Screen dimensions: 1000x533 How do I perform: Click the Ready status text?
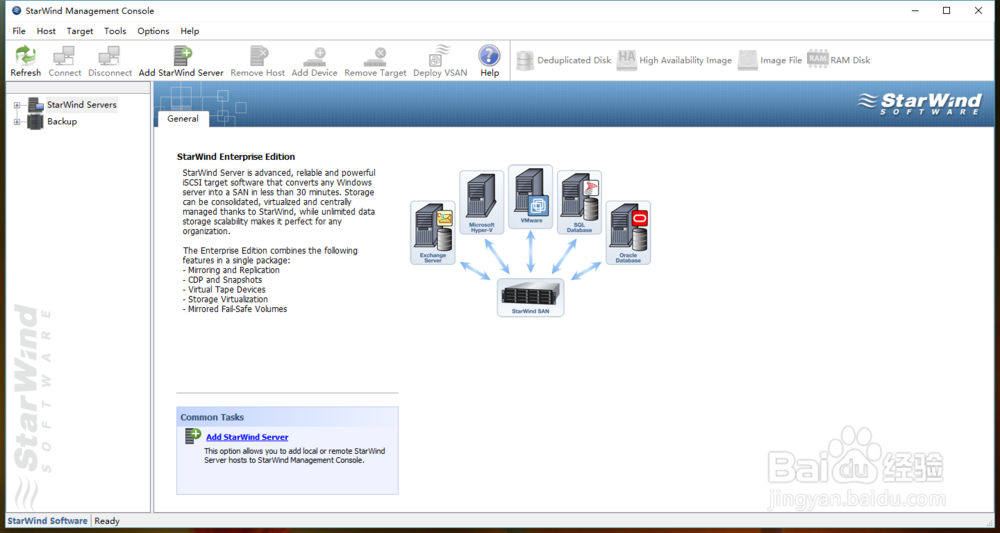tap(107, 521)
